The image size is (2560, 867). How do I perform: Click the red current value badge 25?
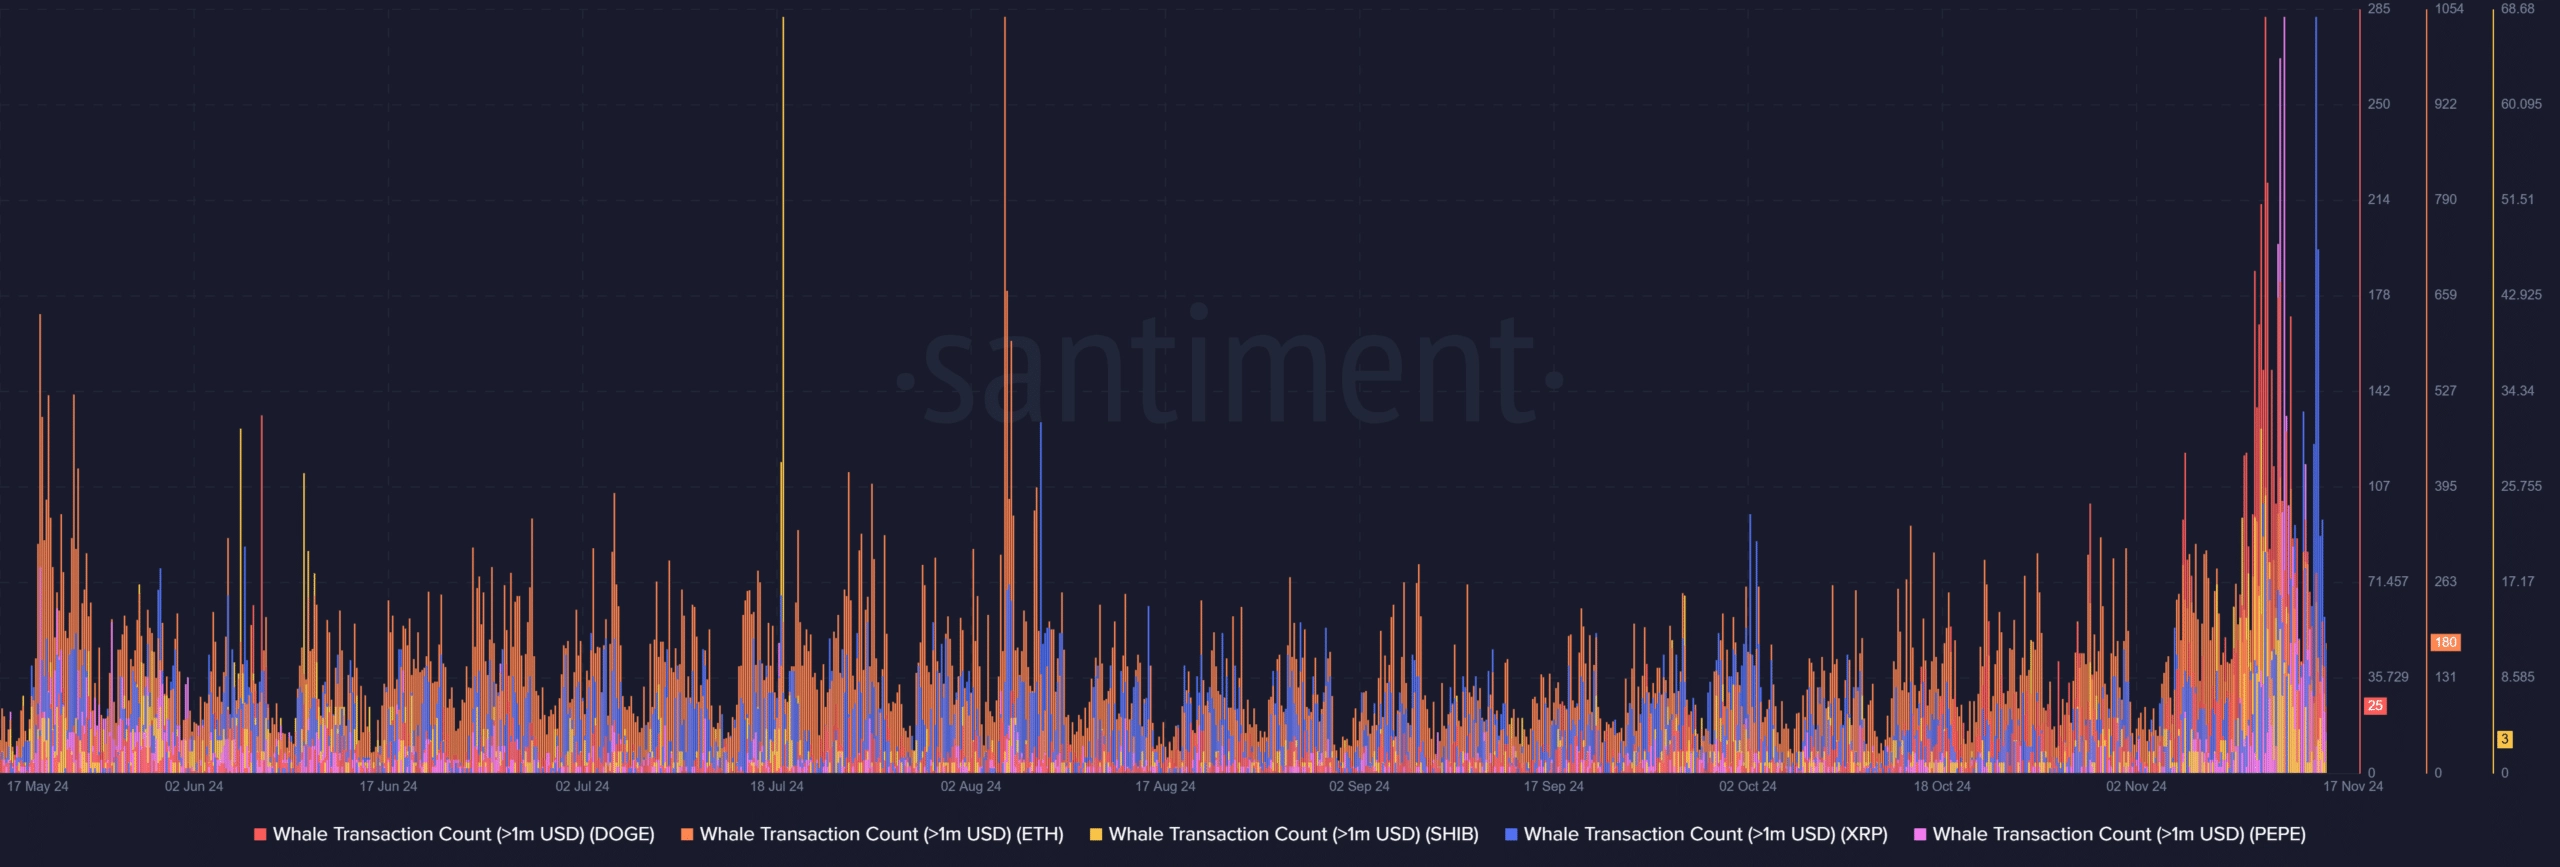pos(2375,706)
